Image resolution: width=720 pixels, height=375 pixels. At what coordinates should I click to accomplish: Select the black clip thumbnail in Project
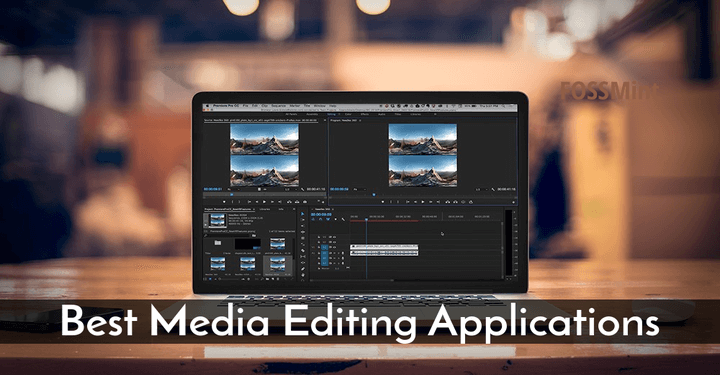point(248,244)
